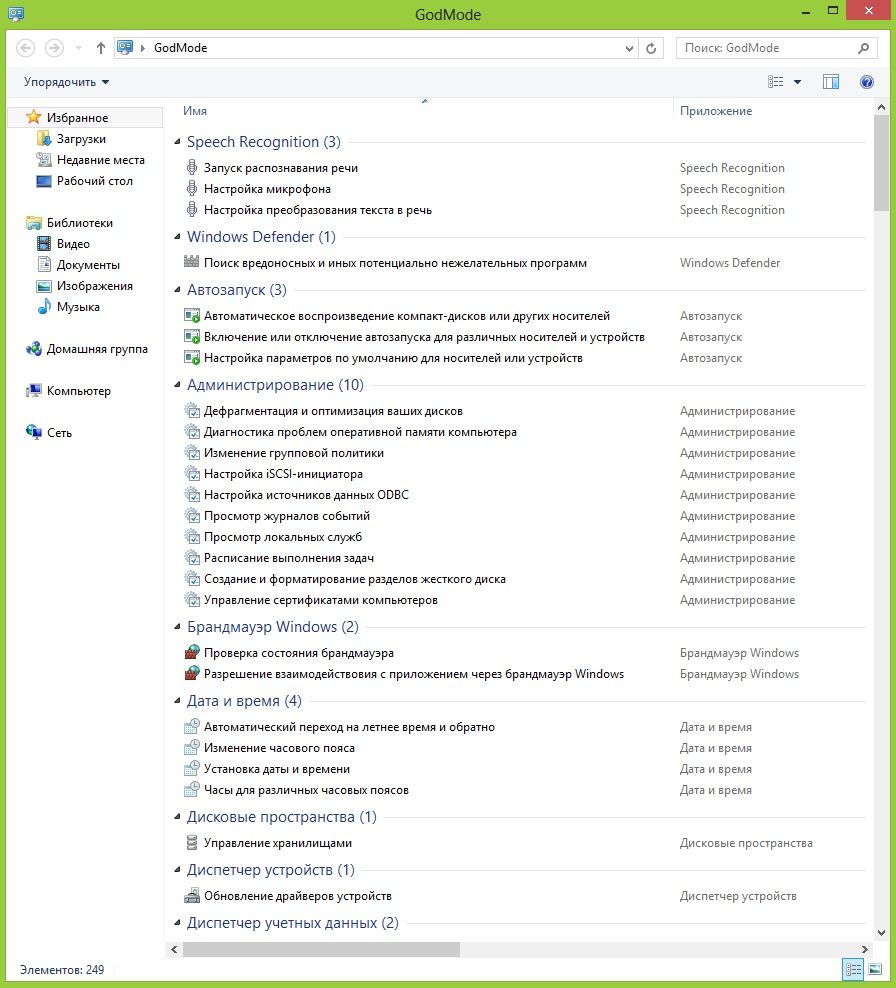
Task: Show the preview pane icon
Action: [830, 82]
